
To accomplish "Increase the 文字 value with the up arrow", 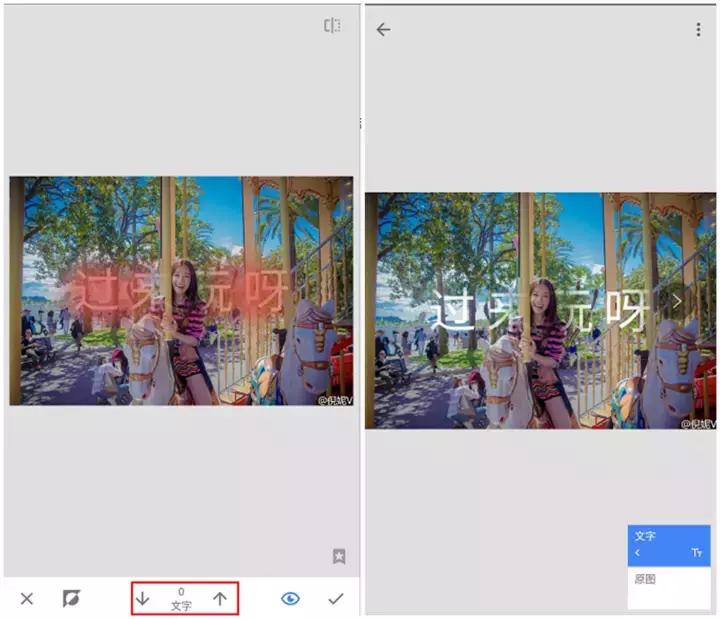I will click(220, 598).
